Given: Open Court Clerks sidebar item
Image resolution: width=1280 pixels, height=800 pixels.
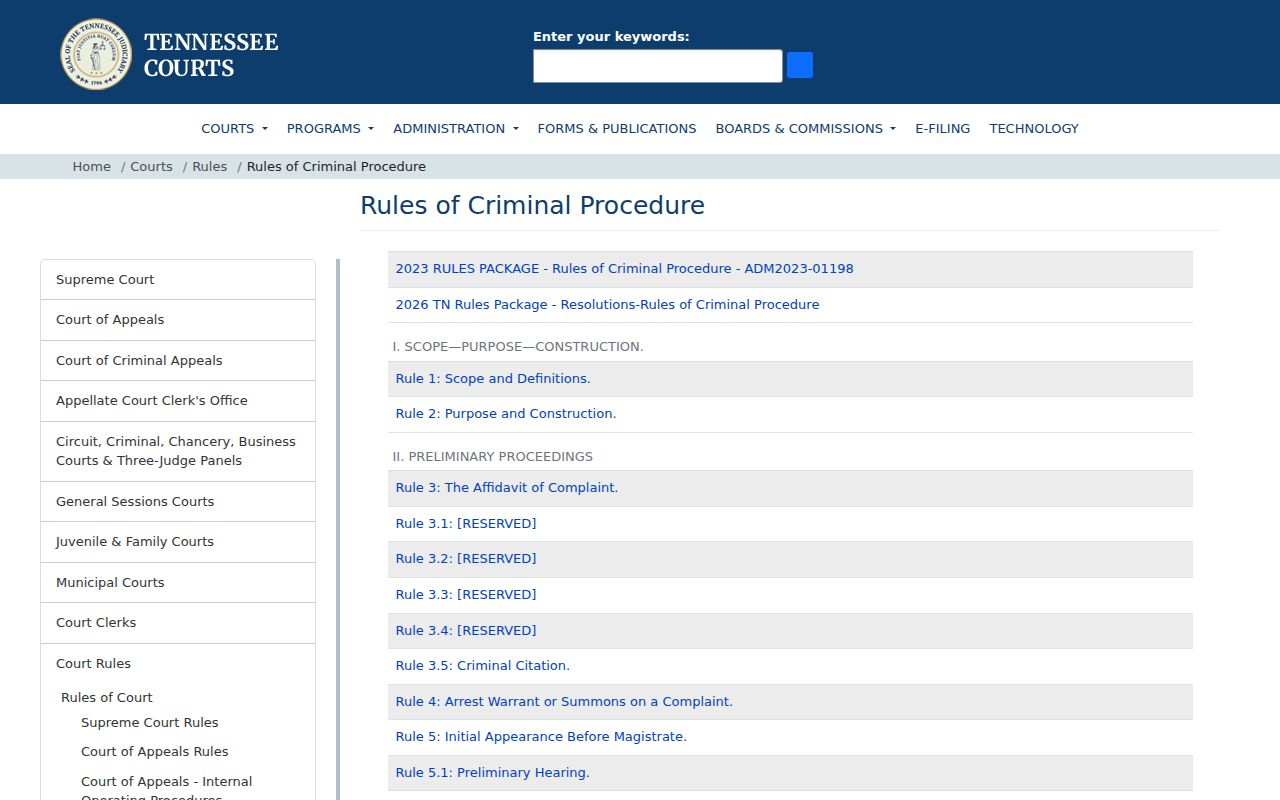Looking at the screenshot, I should click(178, 623).
